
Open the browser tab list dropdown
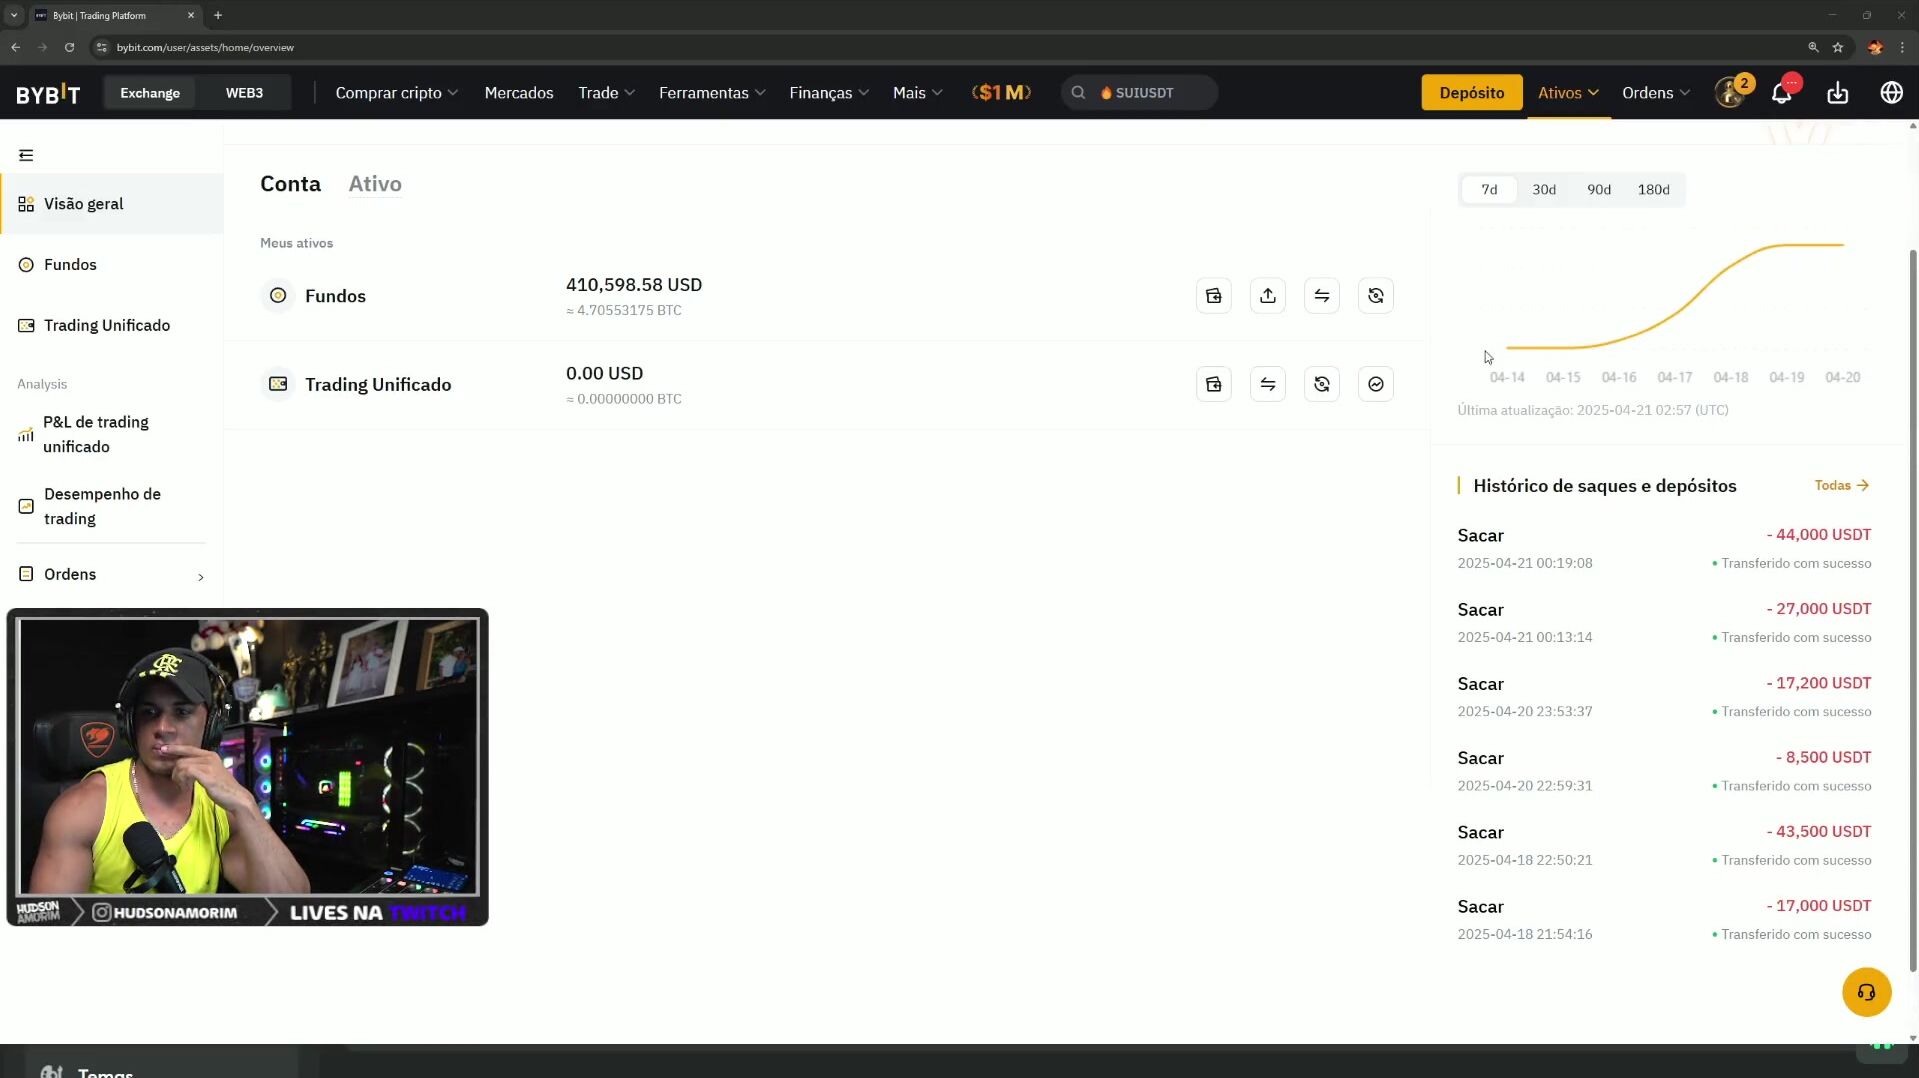point(14,15)
